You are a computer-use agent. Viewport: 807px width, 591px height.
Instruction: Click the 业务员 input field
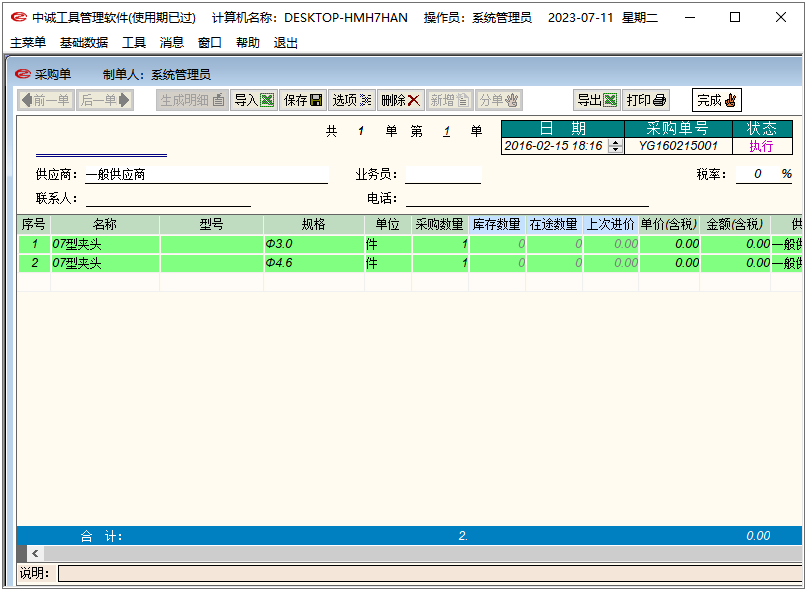coord(443,175)
